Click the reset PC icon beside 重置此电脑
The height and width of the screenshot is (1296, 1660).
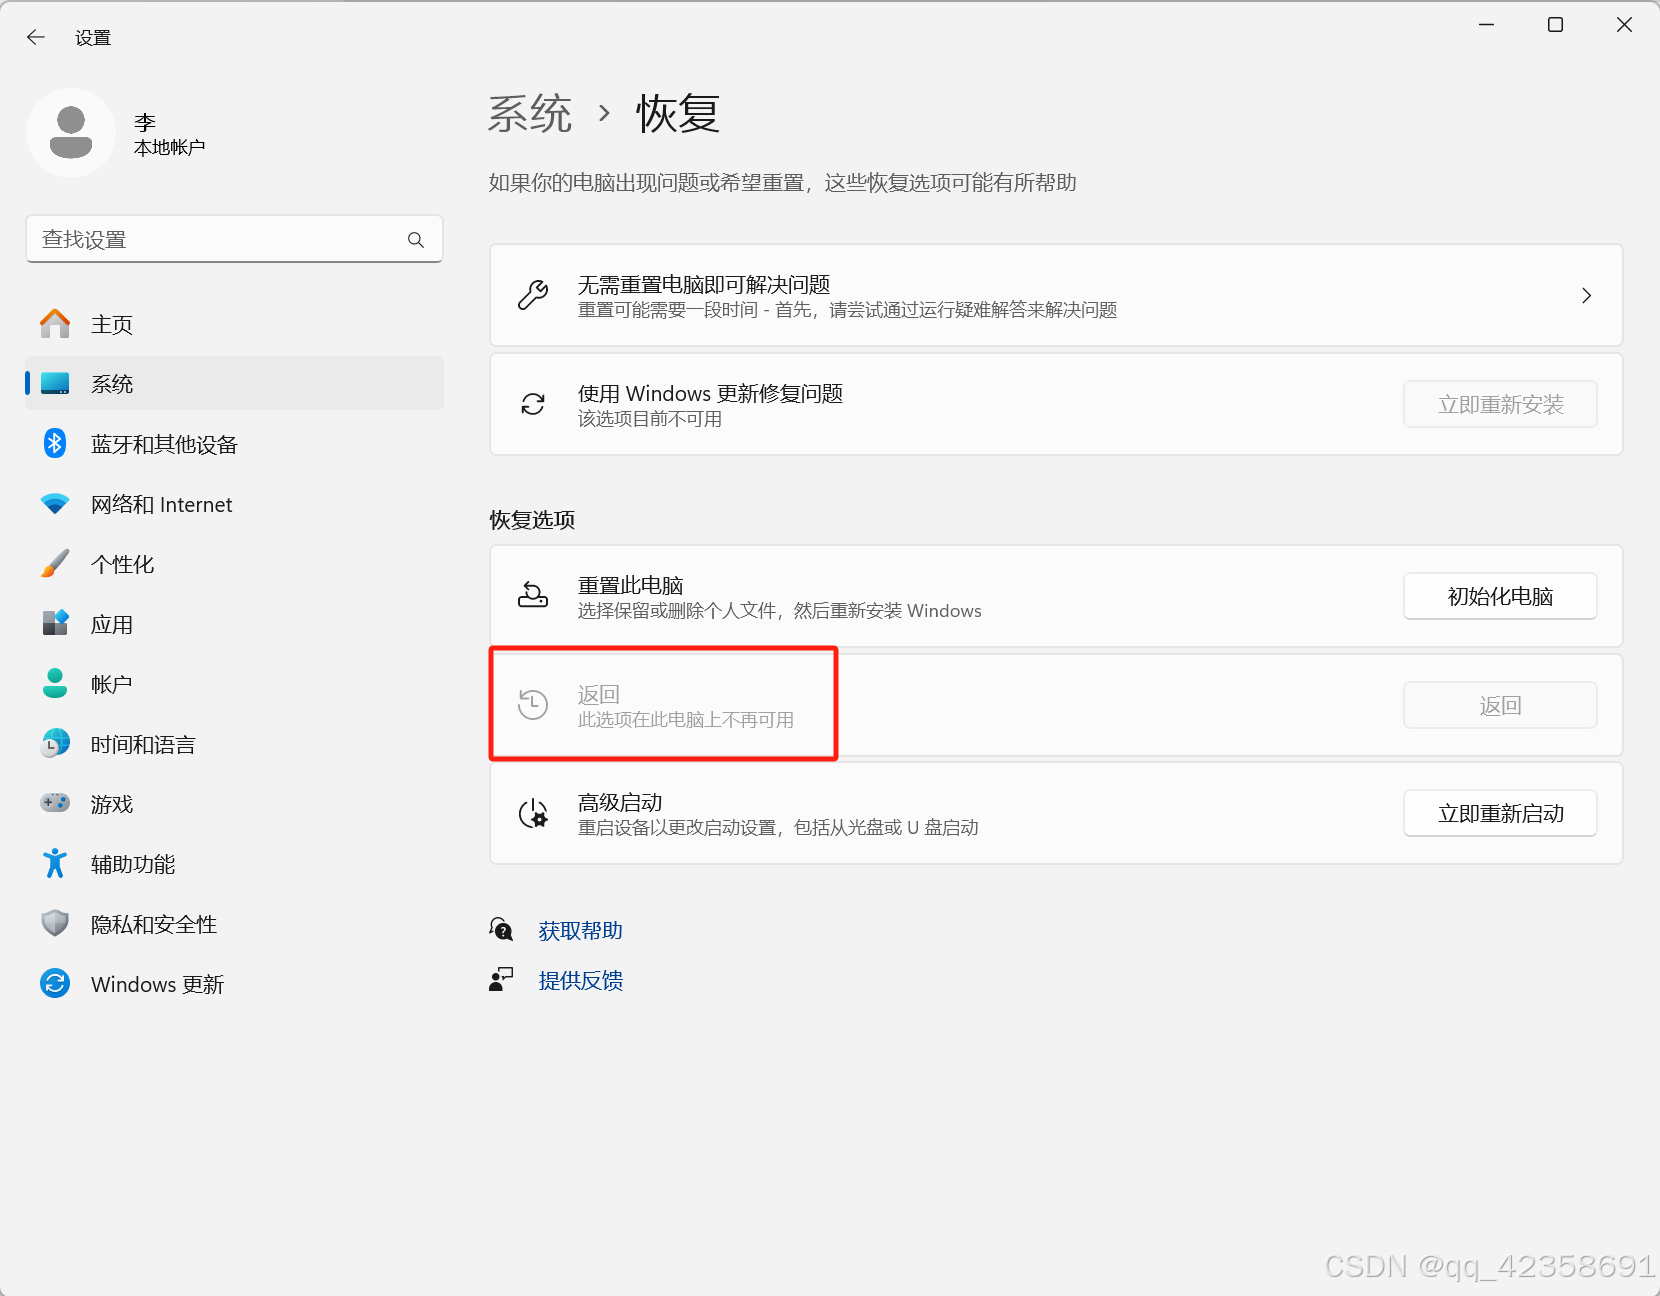(x=533, y=595)
